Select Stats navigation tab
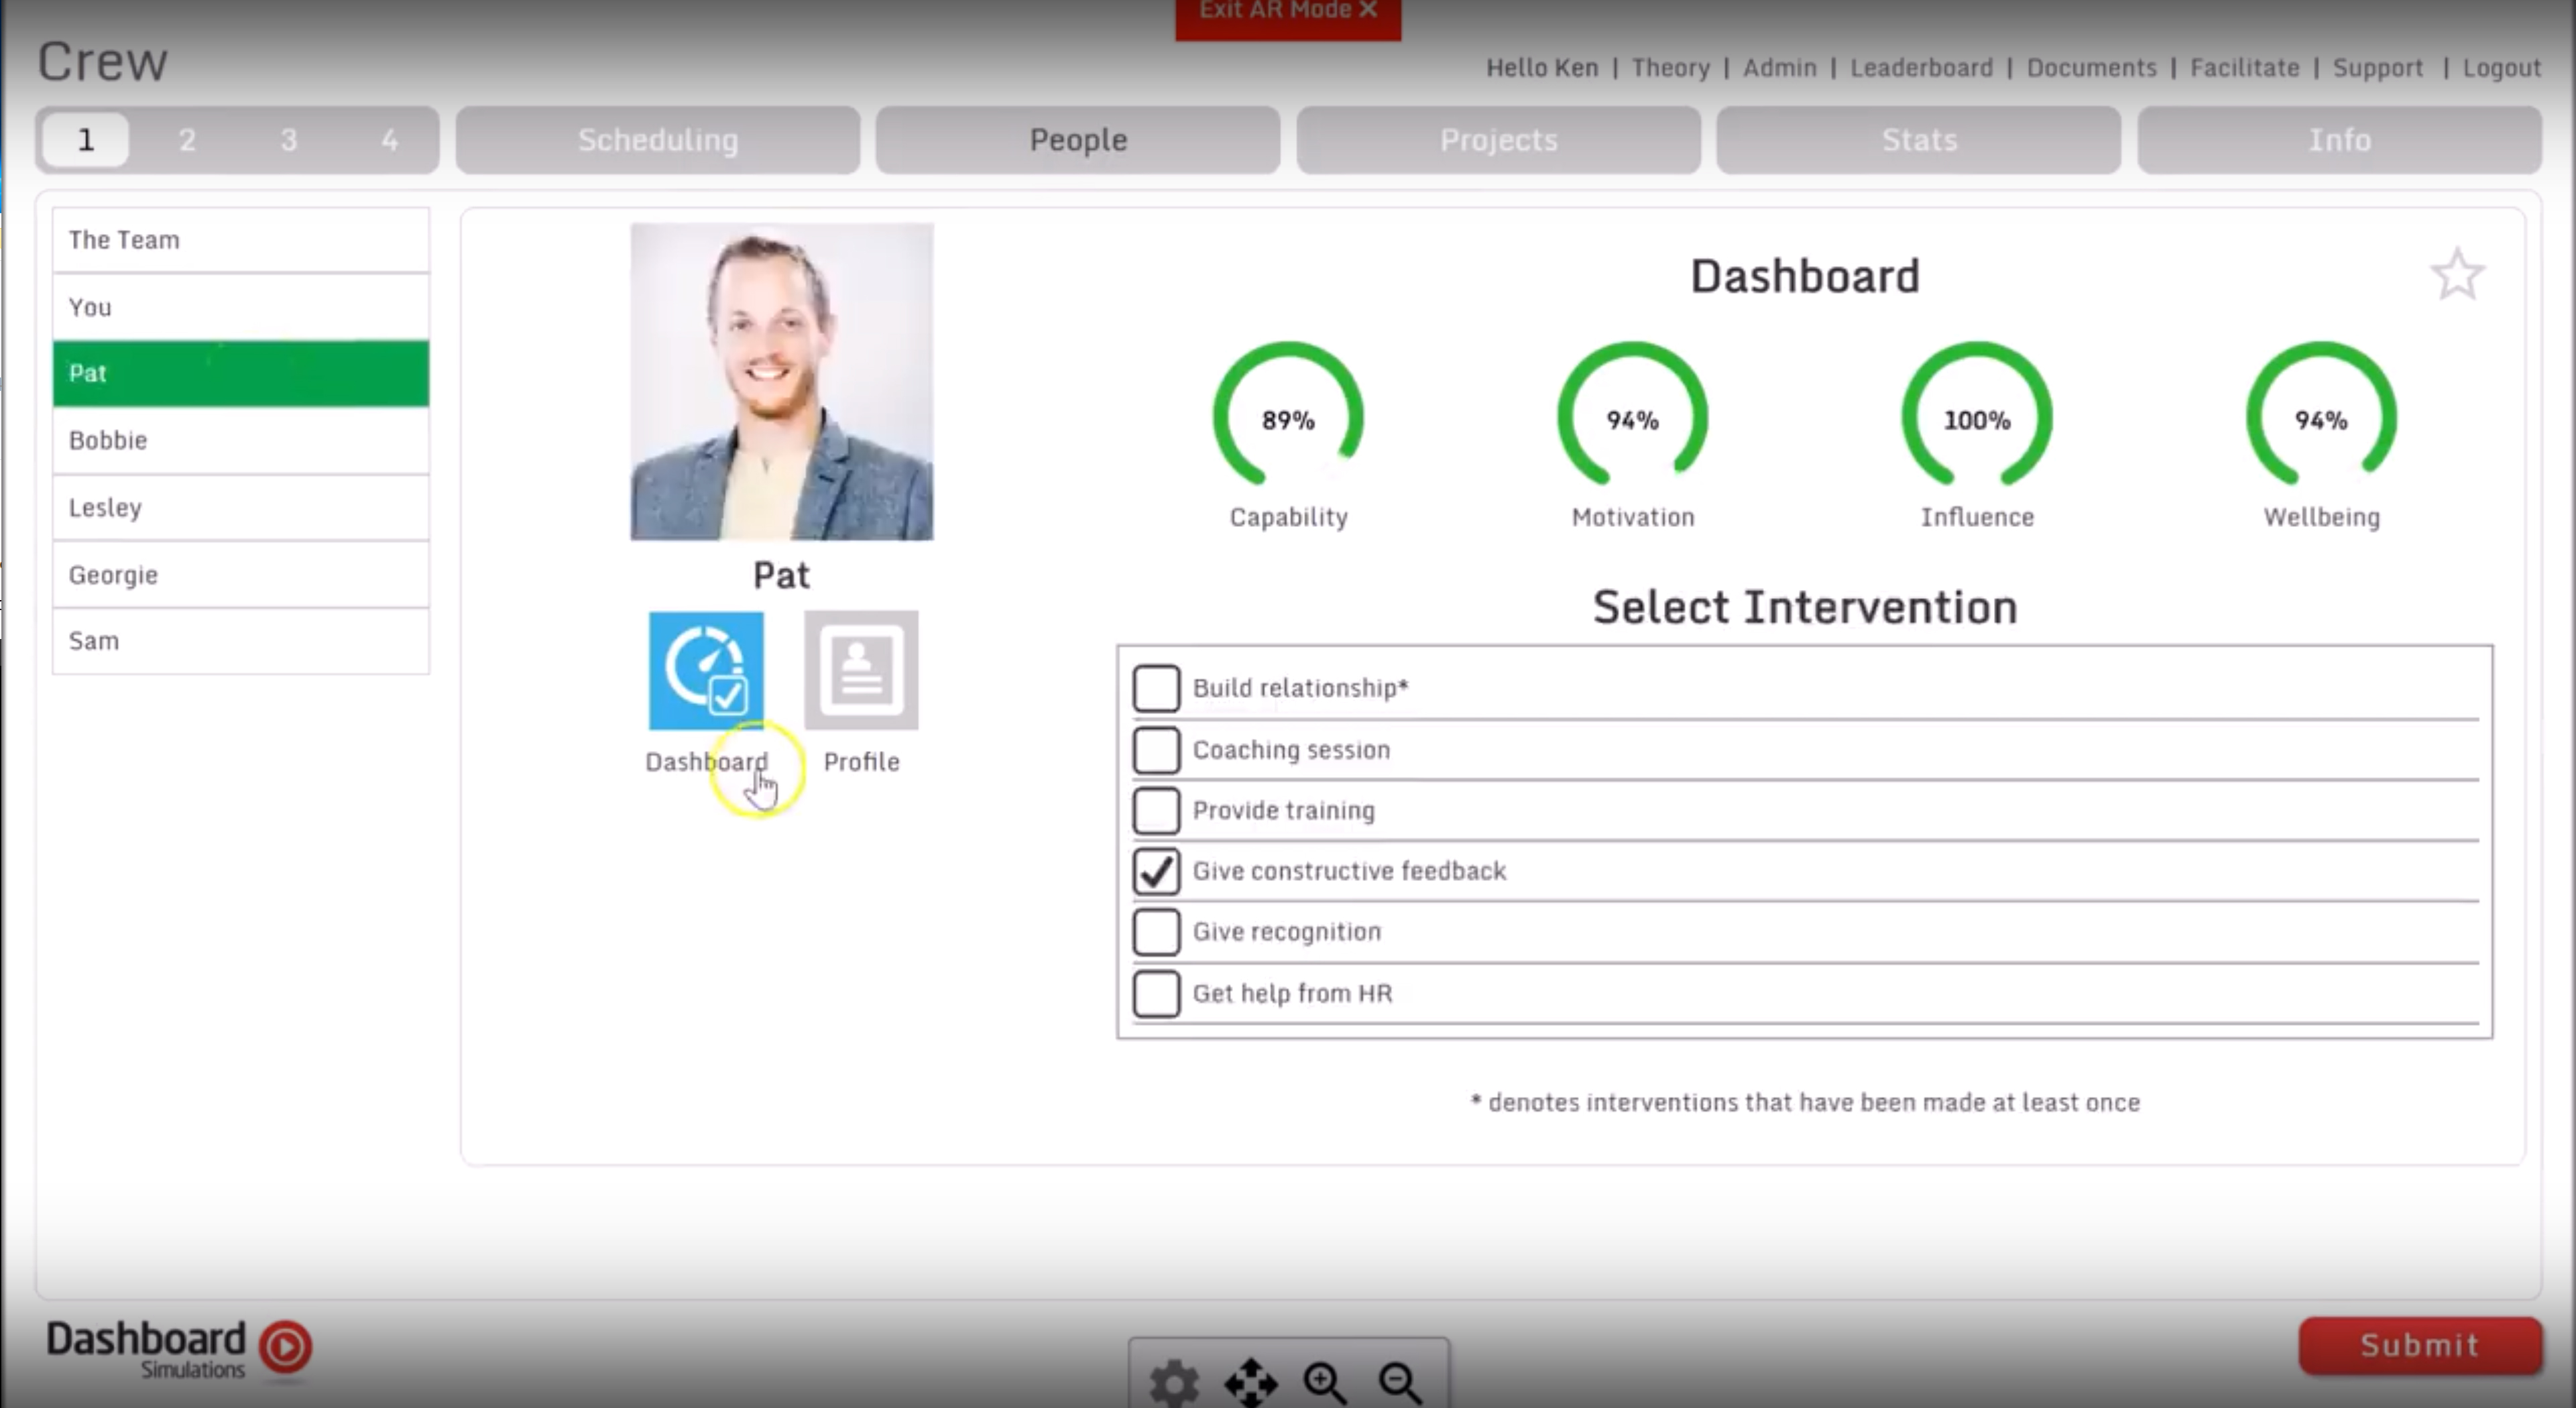2576x1408 pixels. 1918,139
